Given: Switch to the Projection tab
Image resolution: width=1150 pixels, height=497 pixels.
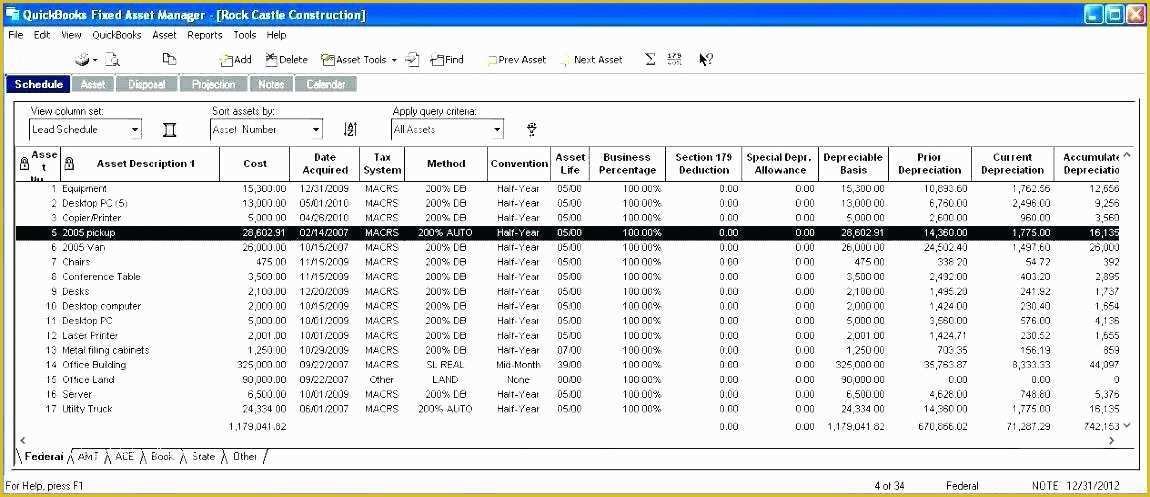Looking at the screenshot, I should click(213, 84).
